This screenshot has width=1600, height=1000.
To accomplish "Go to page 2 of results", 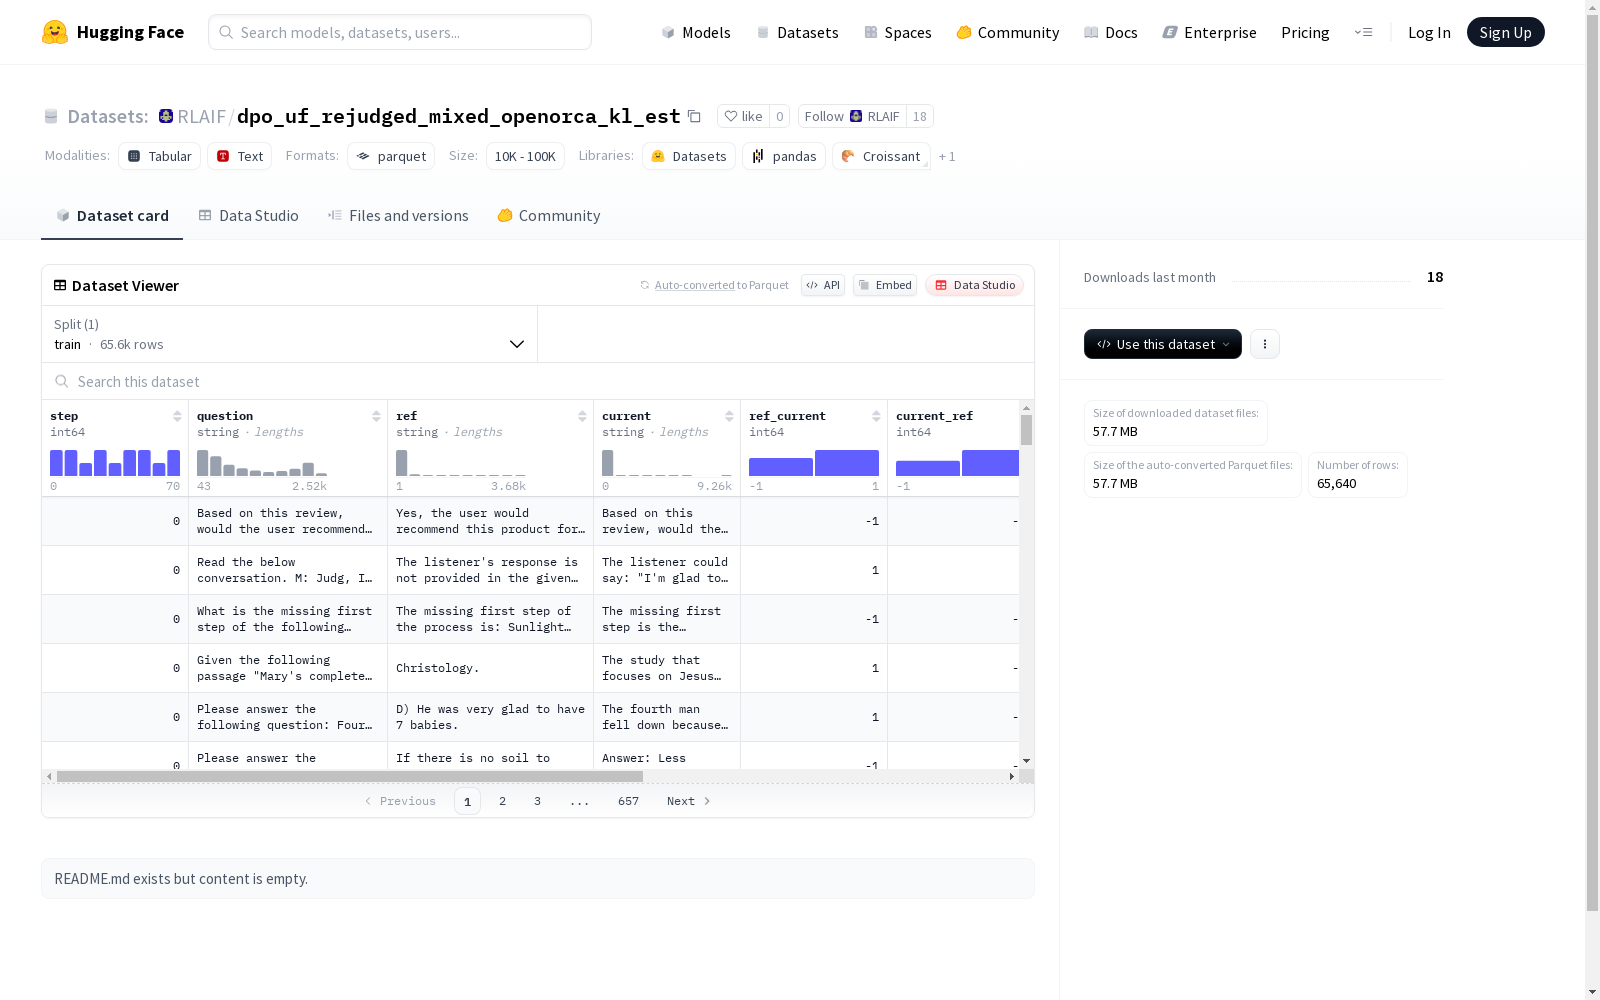I will coord(502,801).
